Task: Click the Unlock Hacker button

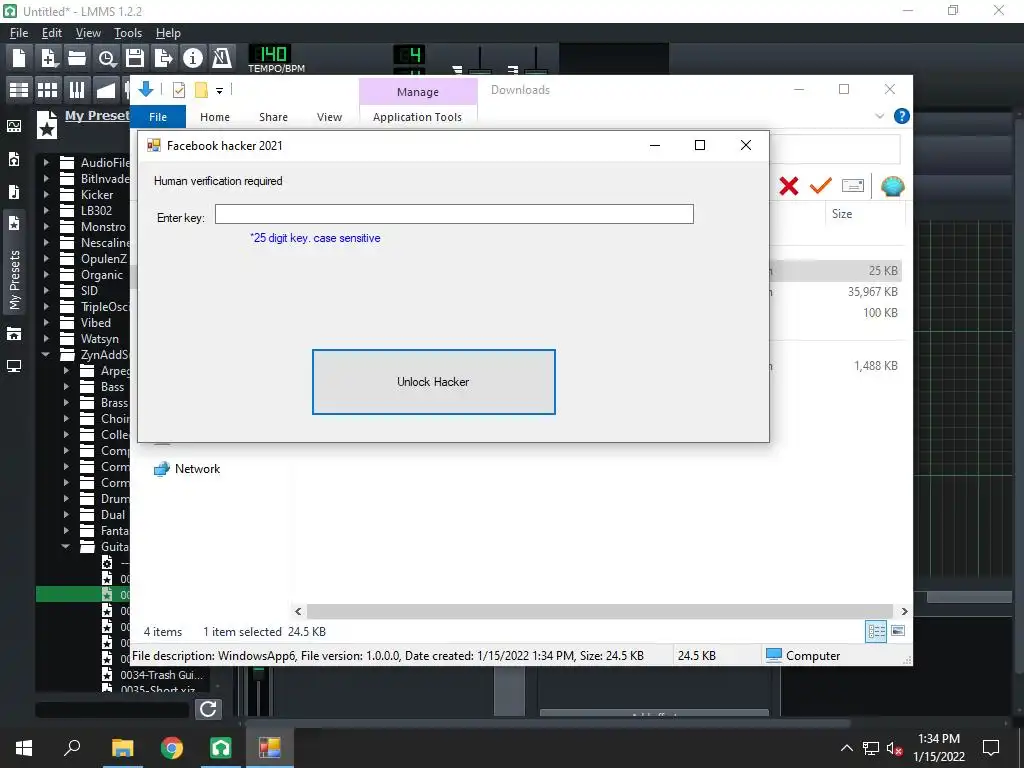Action: click(x=434, y=382)
